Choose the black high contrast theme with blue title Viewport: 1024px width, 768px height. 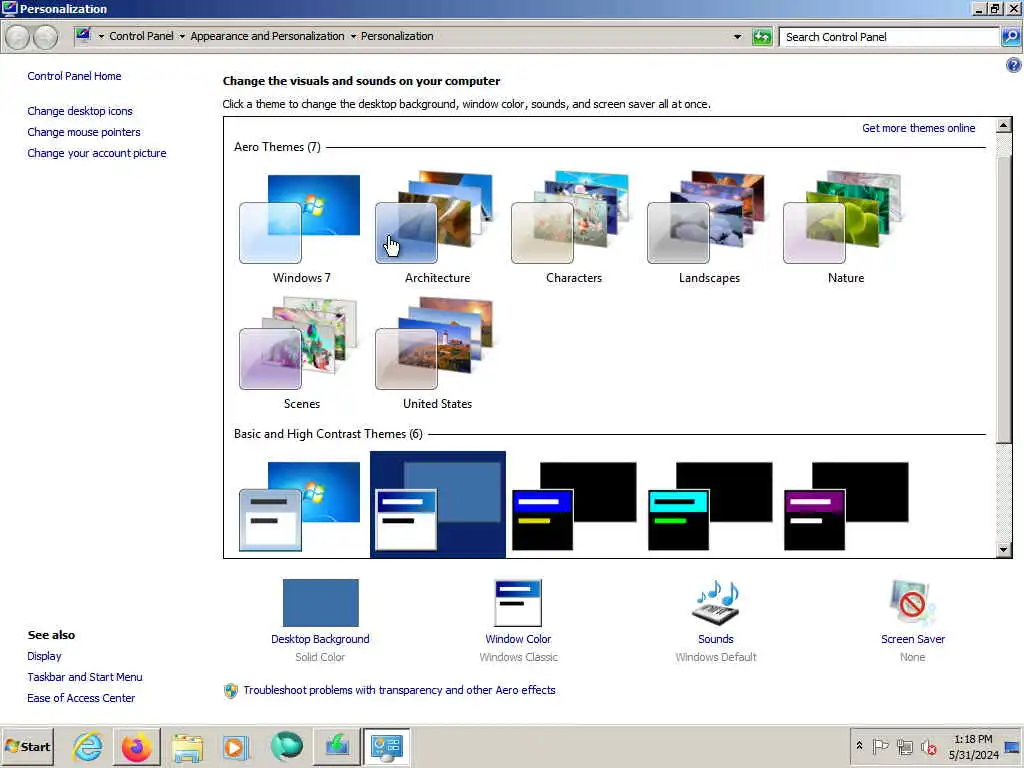(573, 506)
